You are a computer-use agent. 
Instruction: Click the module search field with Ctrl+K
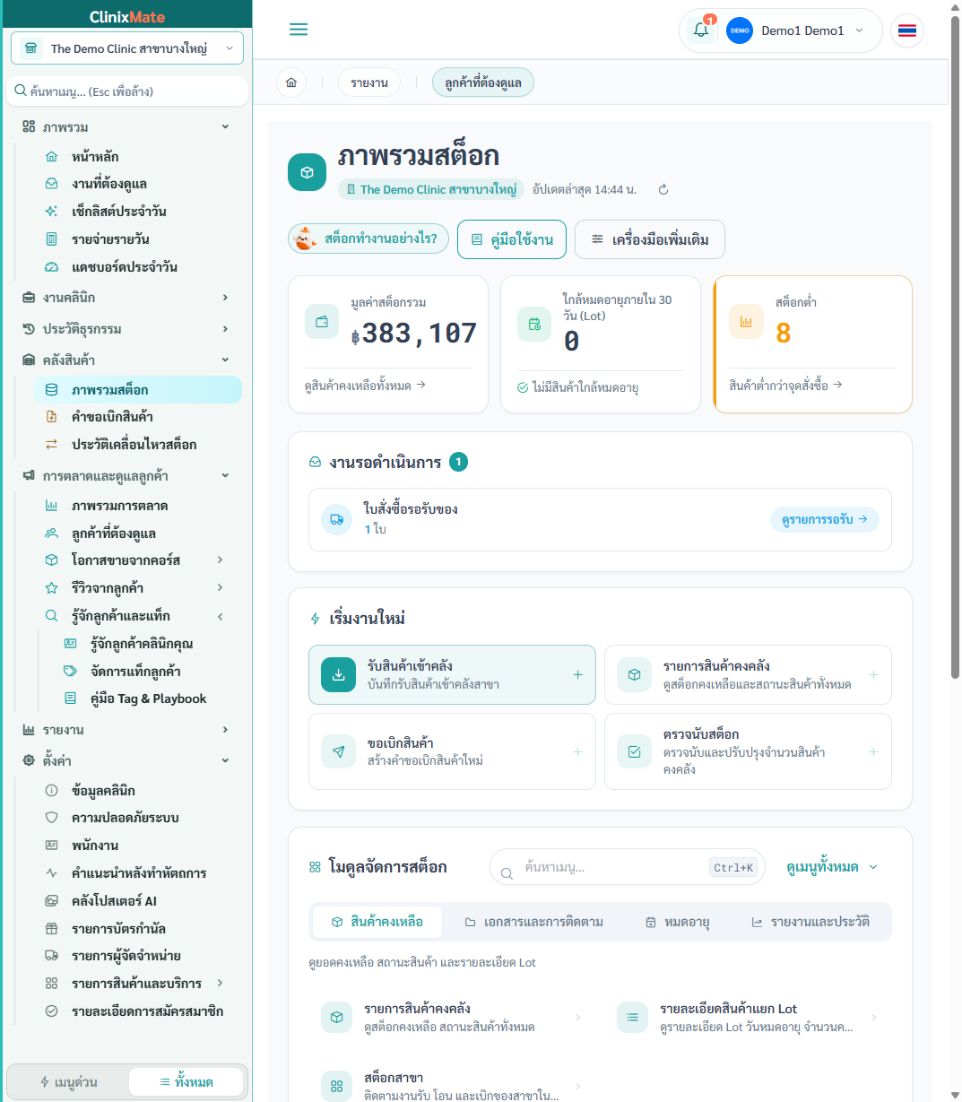pos(627,867)
